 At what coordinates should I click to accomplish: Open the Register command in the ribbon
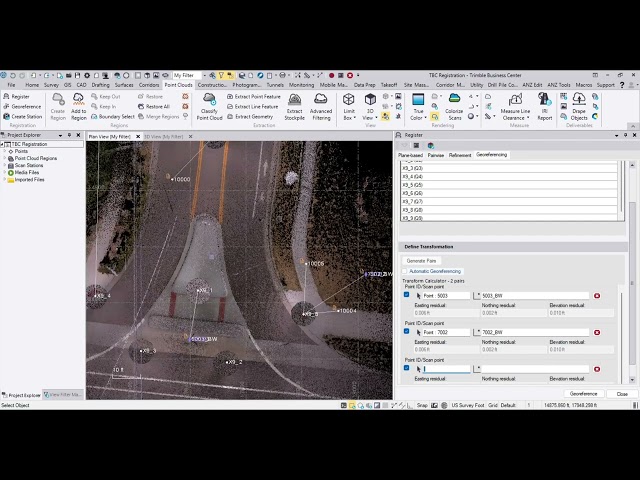(16, 97)
